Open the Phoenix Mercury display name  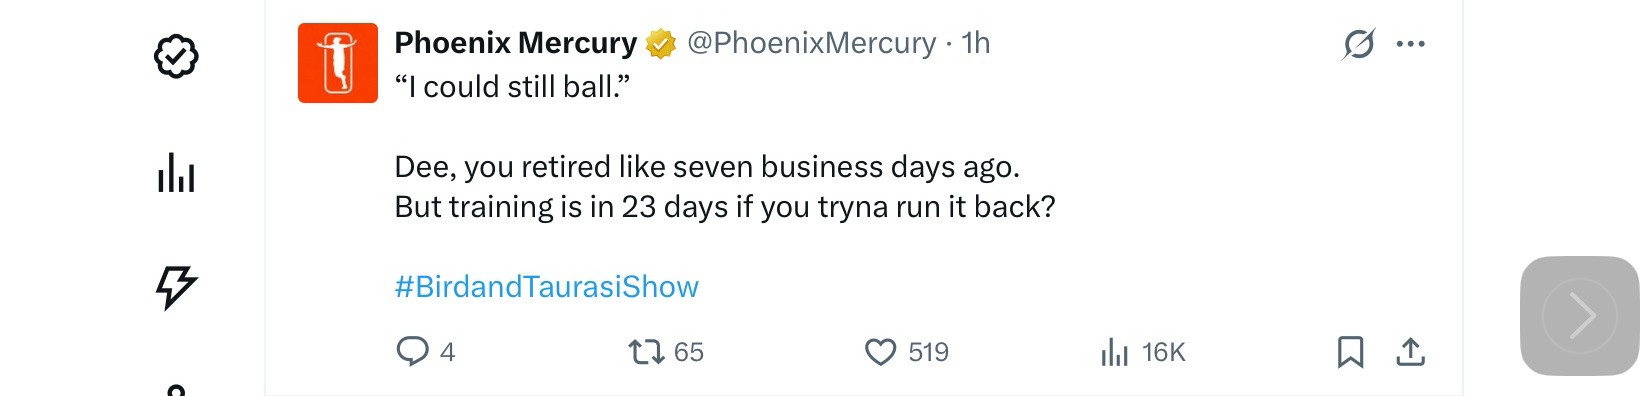[x=515, y=43]
